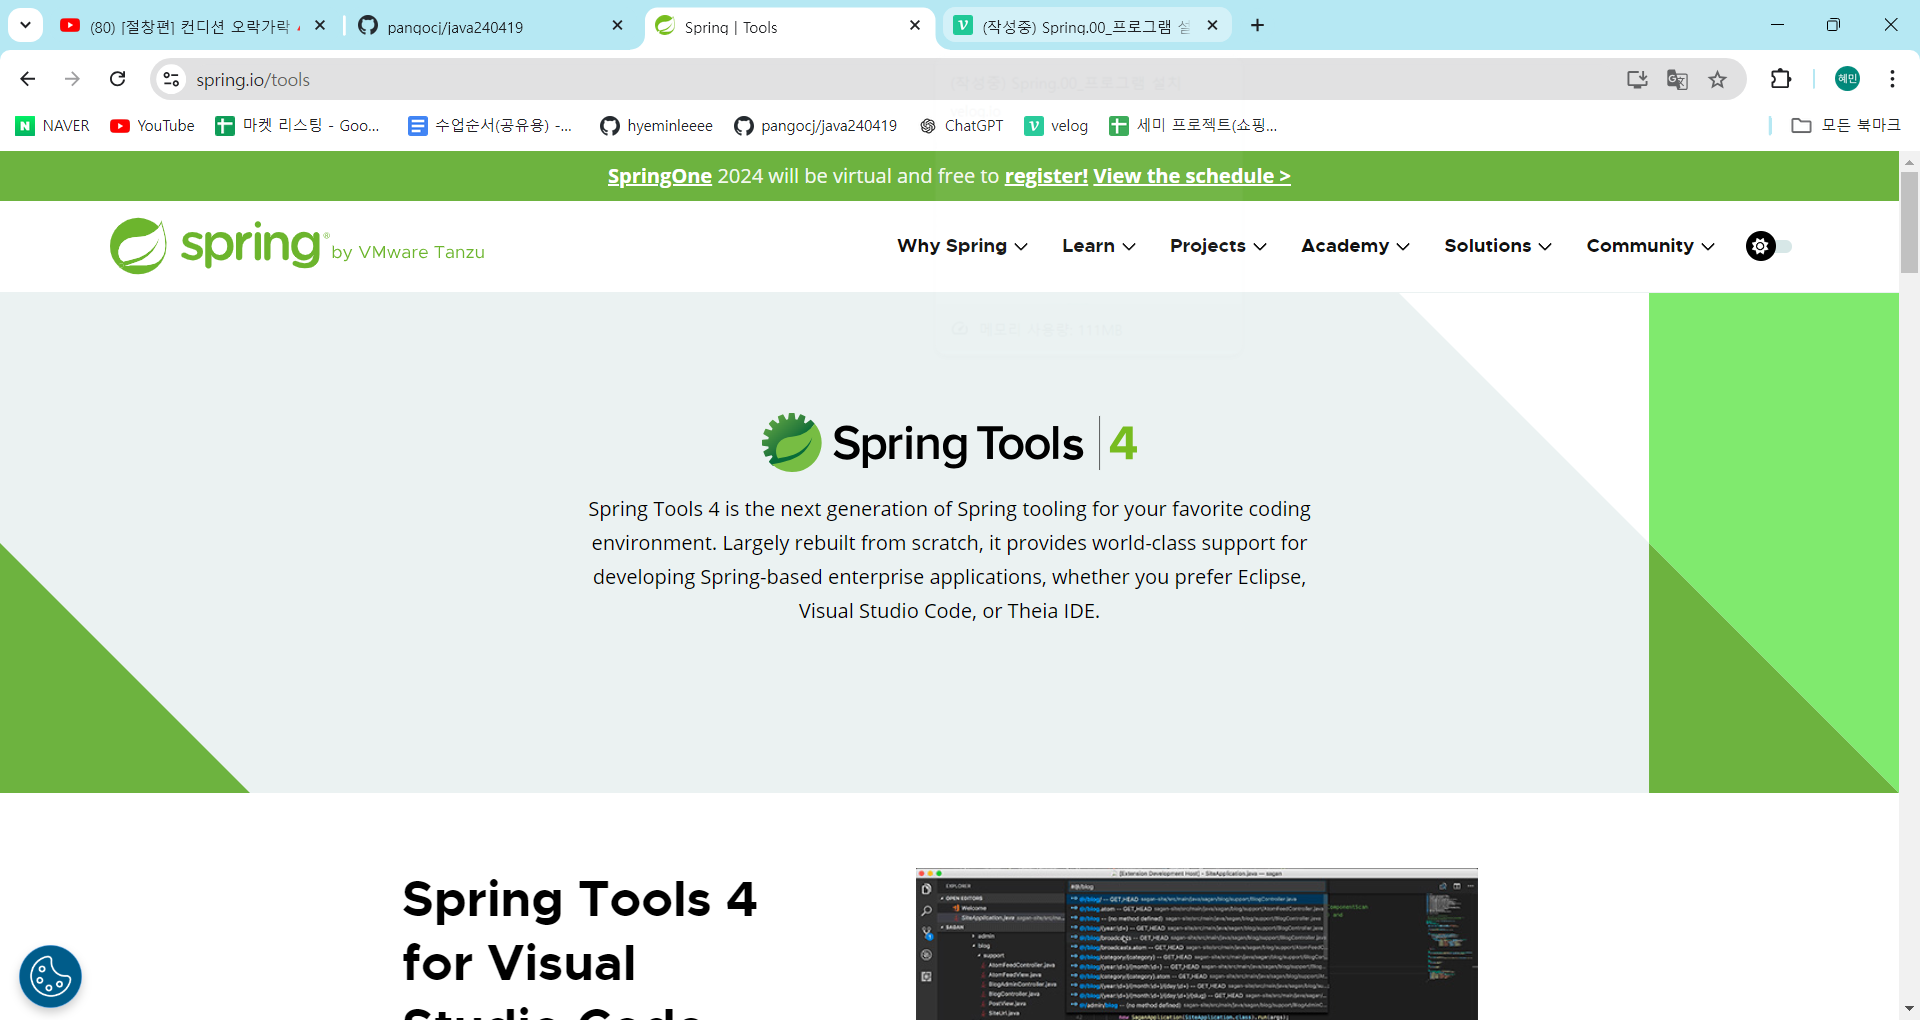Click the scrollbar down arrow
The width and height of the screenshot is (1920, 1020).
(x=1909, y=1009)
